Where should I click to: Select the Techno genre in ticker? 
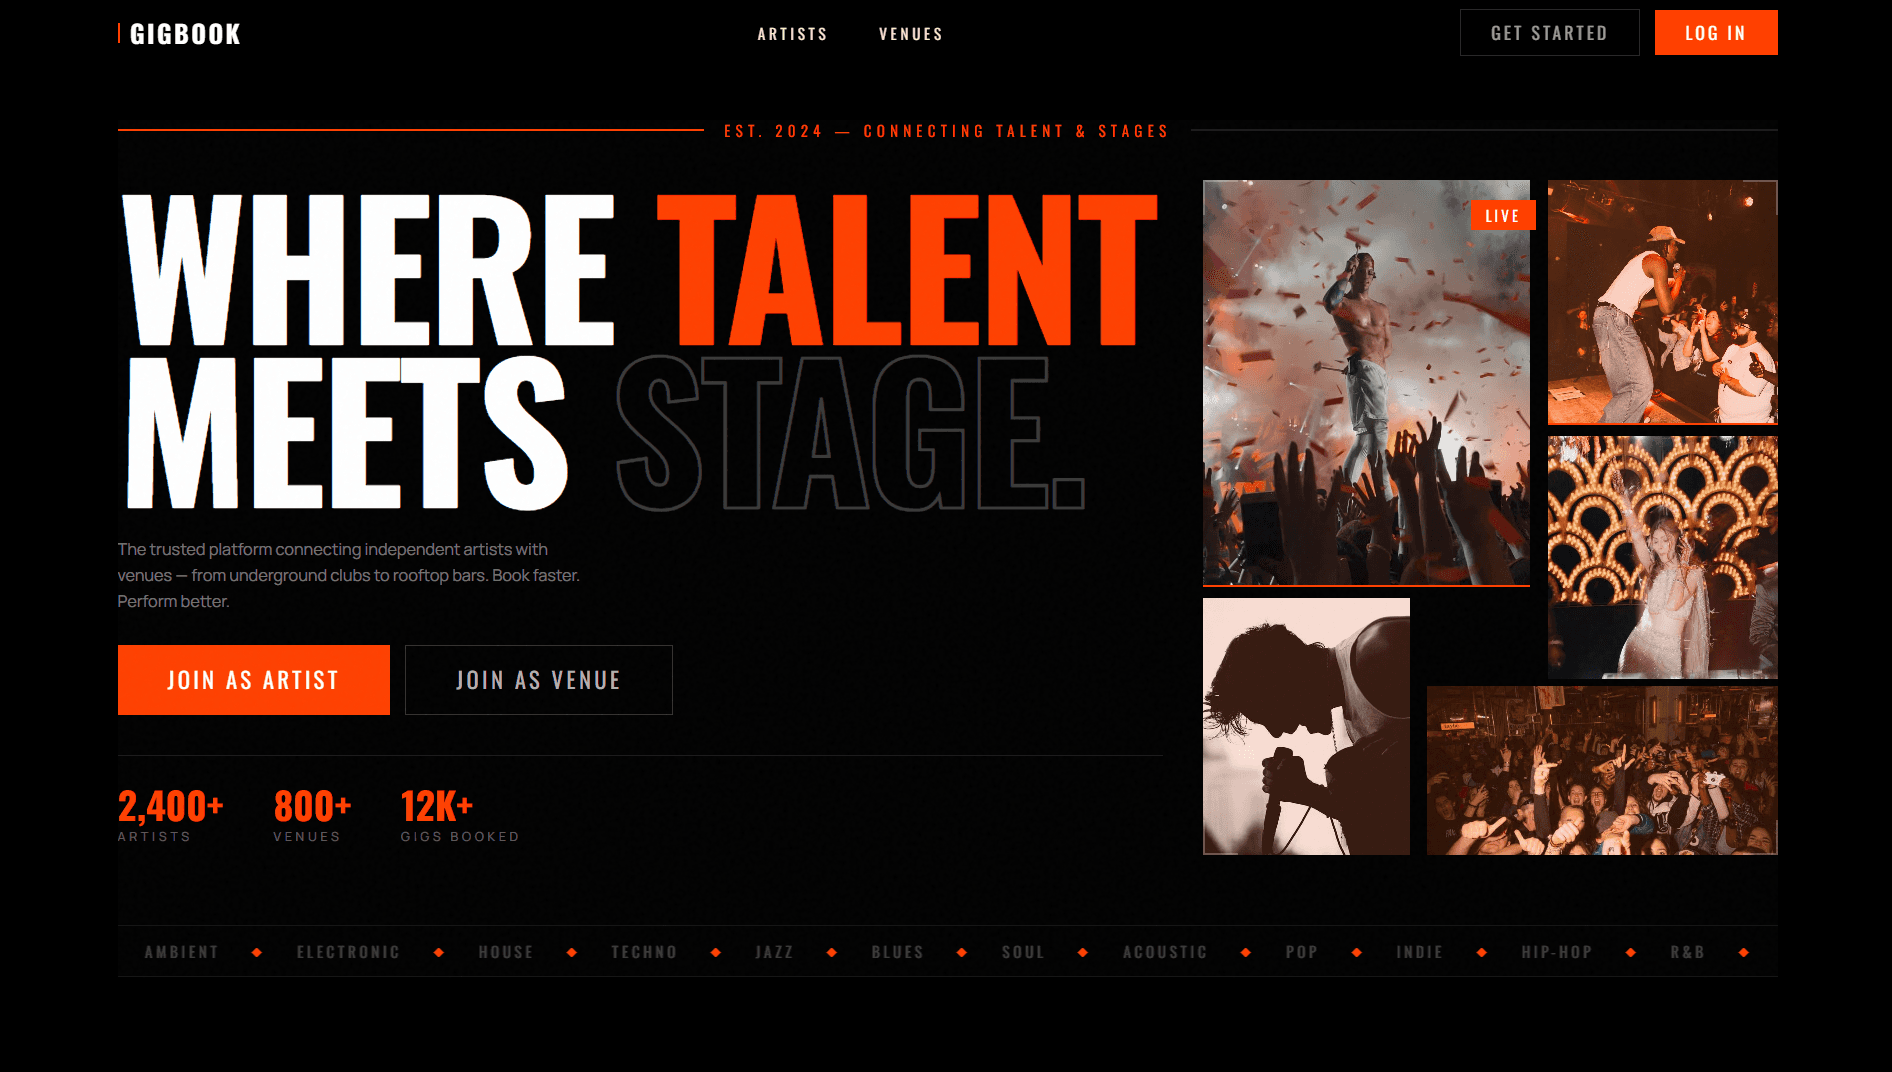point(645,952)
